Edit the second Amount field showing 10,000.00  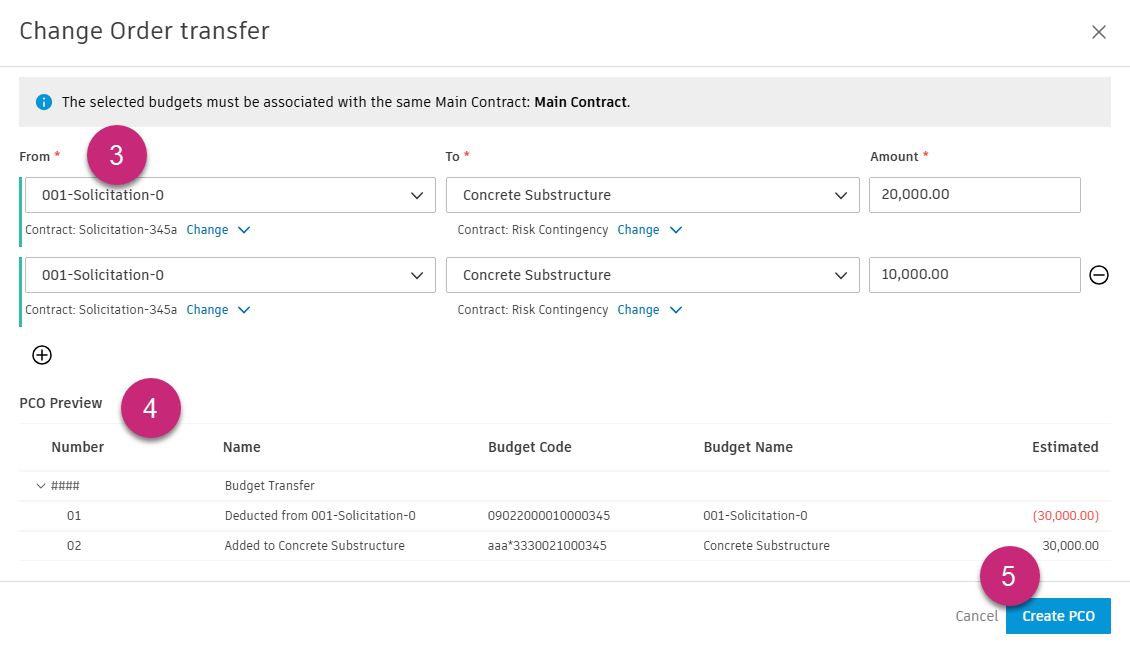974,274
